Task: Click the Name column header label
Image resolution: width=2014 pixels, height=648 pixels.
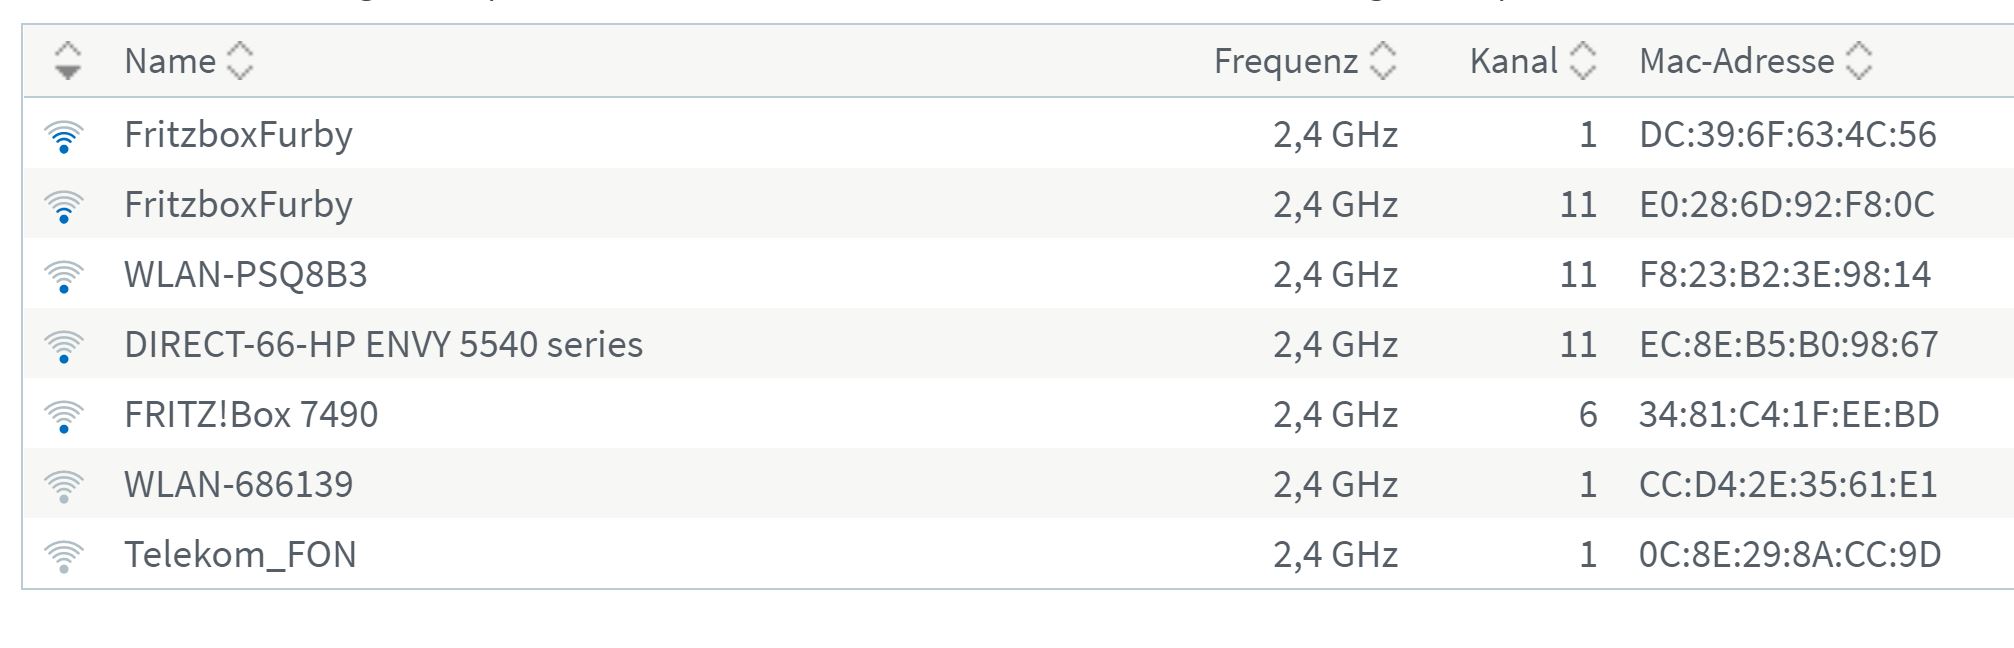Action: coord(170,61)
